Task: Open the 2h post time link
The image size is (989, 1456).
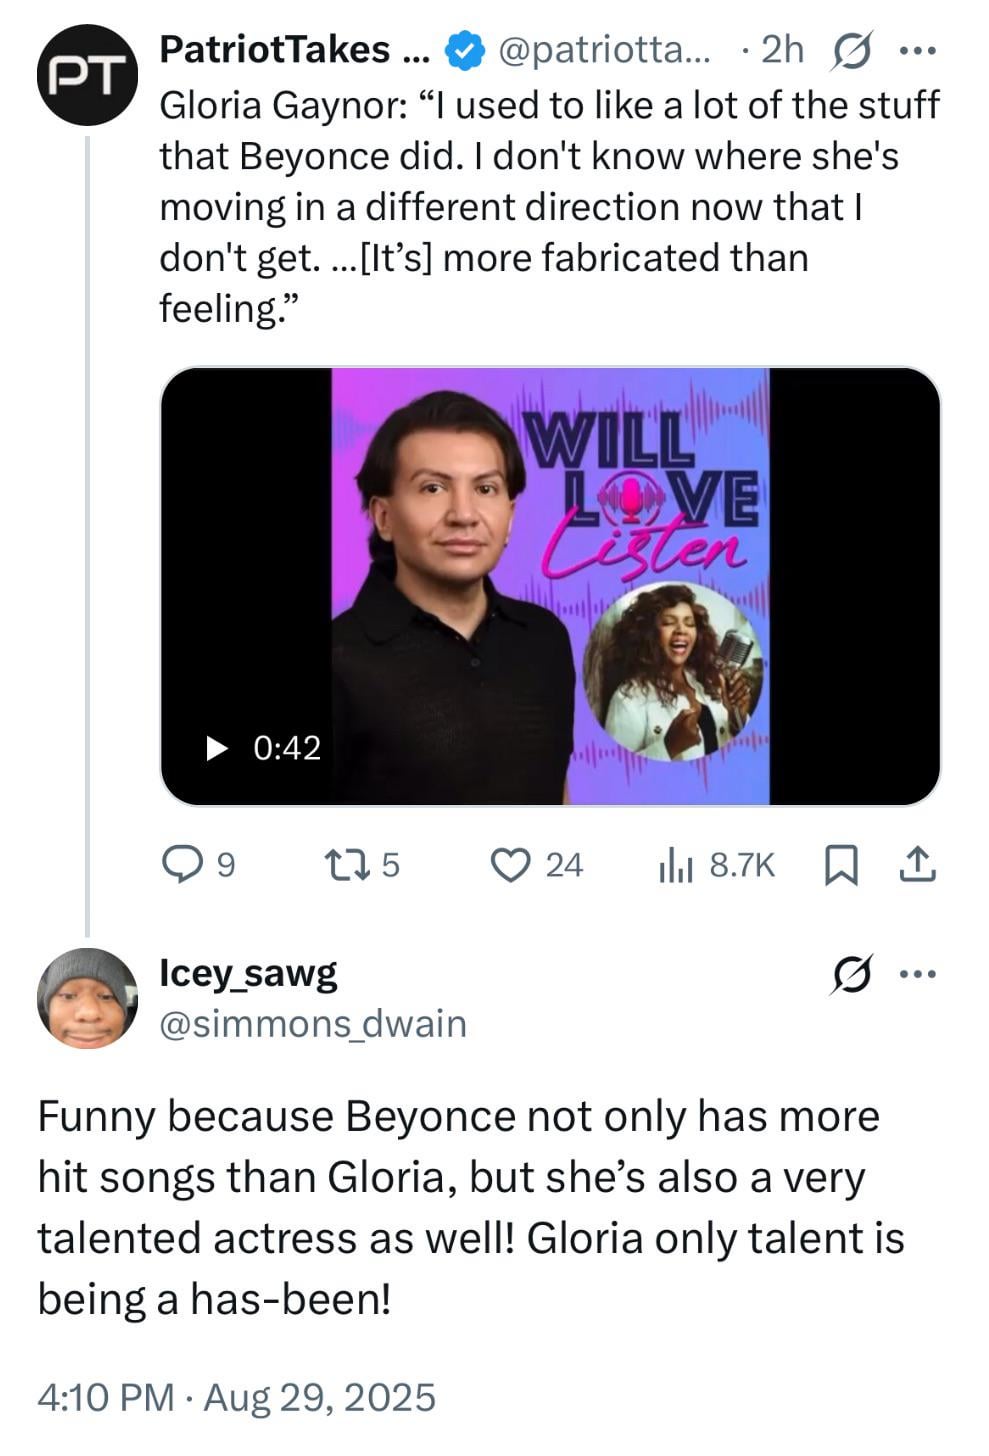Action: click(x=782, y=50)
